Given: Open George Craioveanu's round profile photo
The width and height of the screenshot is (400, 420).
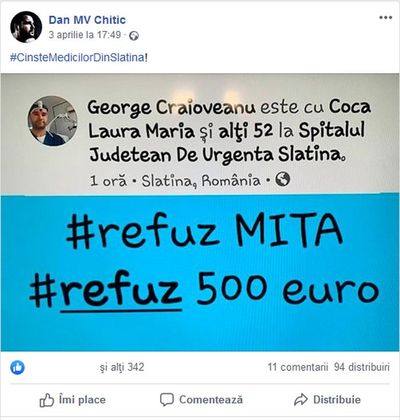Looking at the screenshot, I should coord(52,121).
